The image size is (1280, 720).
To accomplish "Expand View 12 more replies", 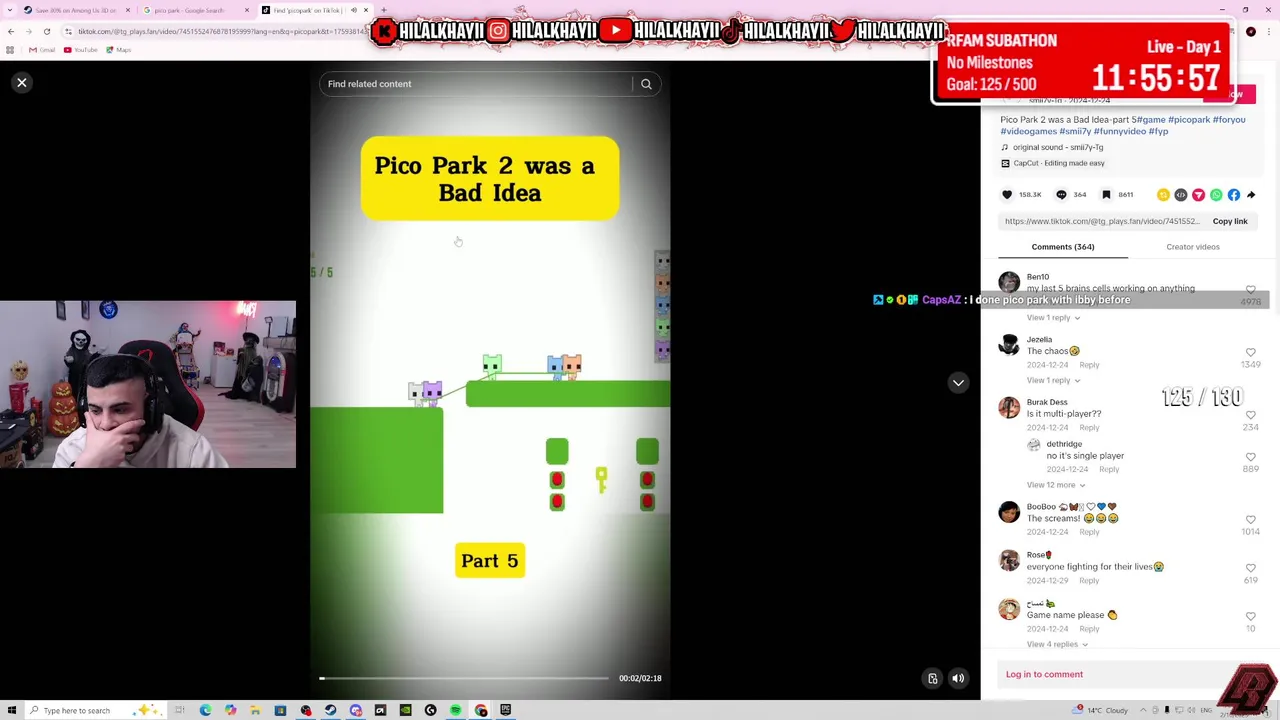I will tap(1056, 486).
